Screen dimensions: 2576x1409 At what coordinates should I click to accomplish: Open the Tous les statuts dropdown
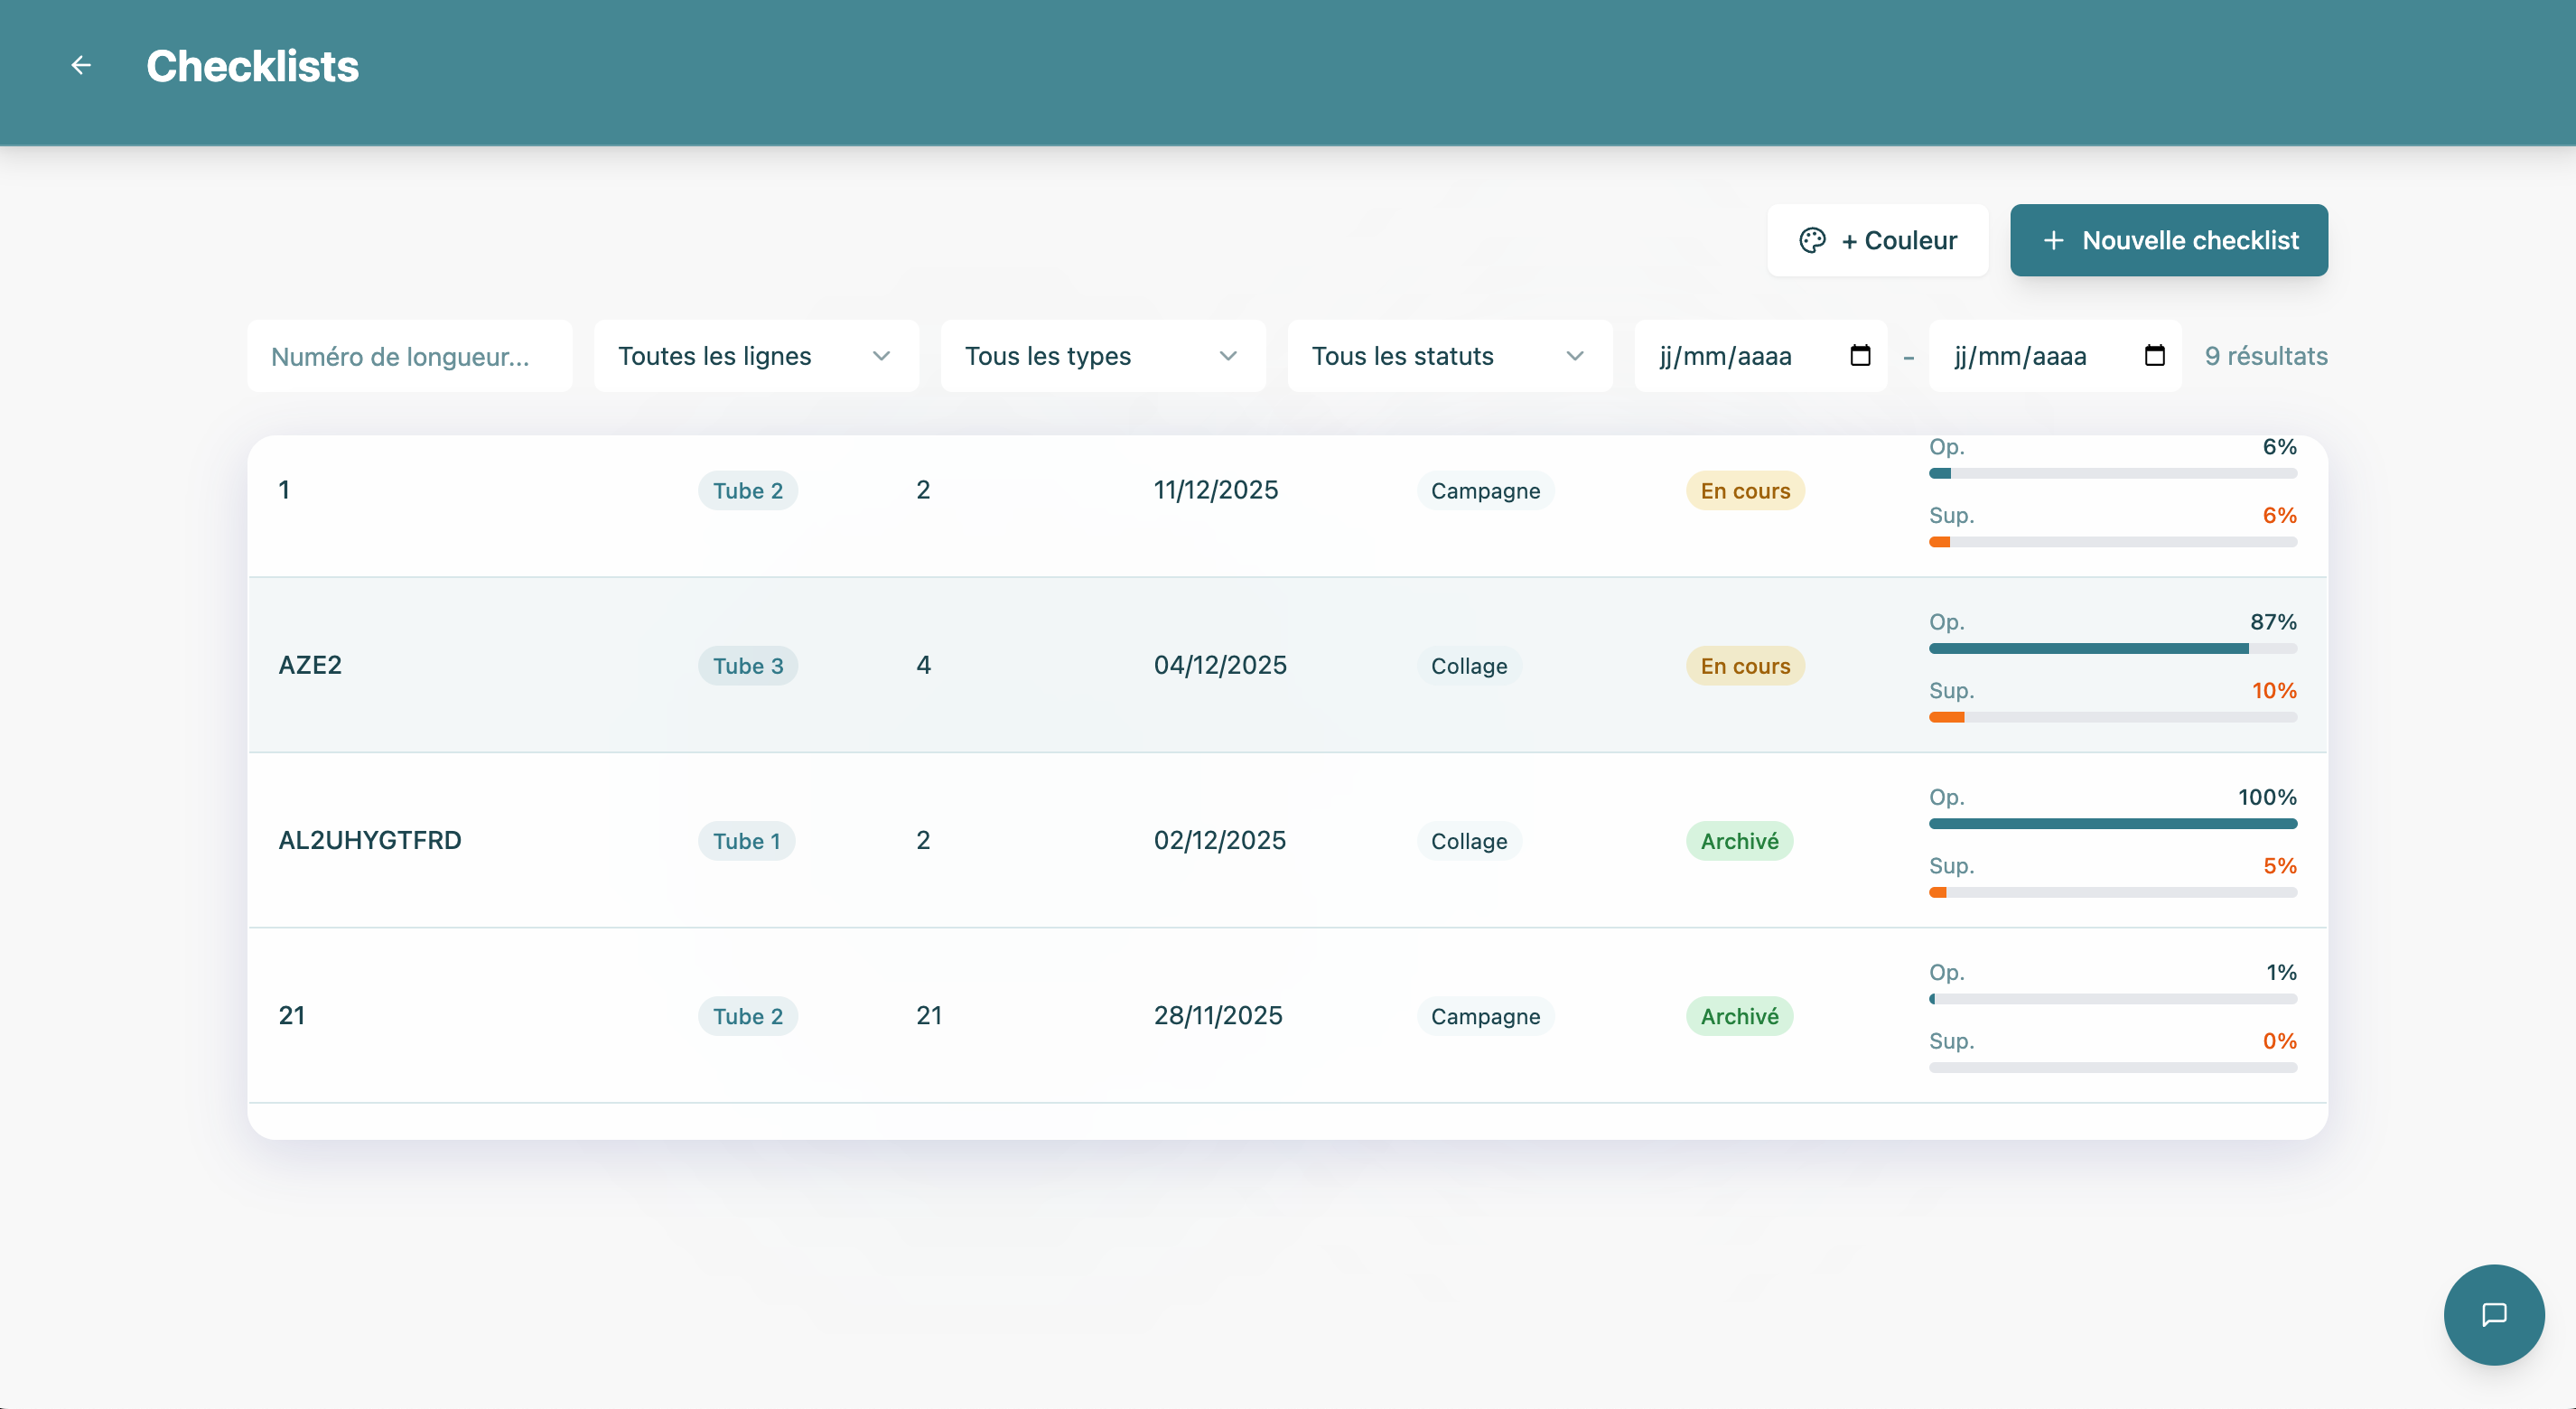coord(1449,356)
